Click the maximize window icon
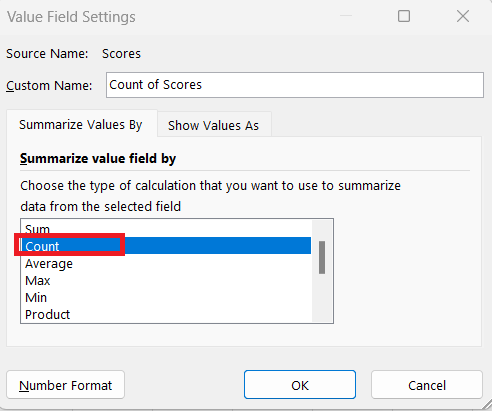This screenshot has height=411, width=492. click(x=404, y=16)
